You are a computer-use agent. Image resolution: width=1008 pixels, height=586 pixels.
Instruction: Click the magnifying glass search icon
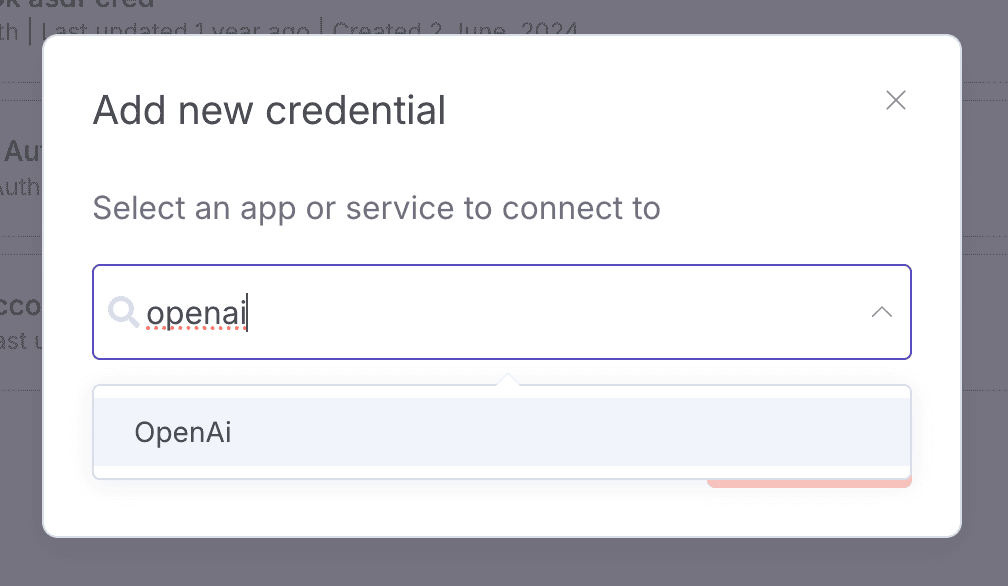tap(124, 313)
